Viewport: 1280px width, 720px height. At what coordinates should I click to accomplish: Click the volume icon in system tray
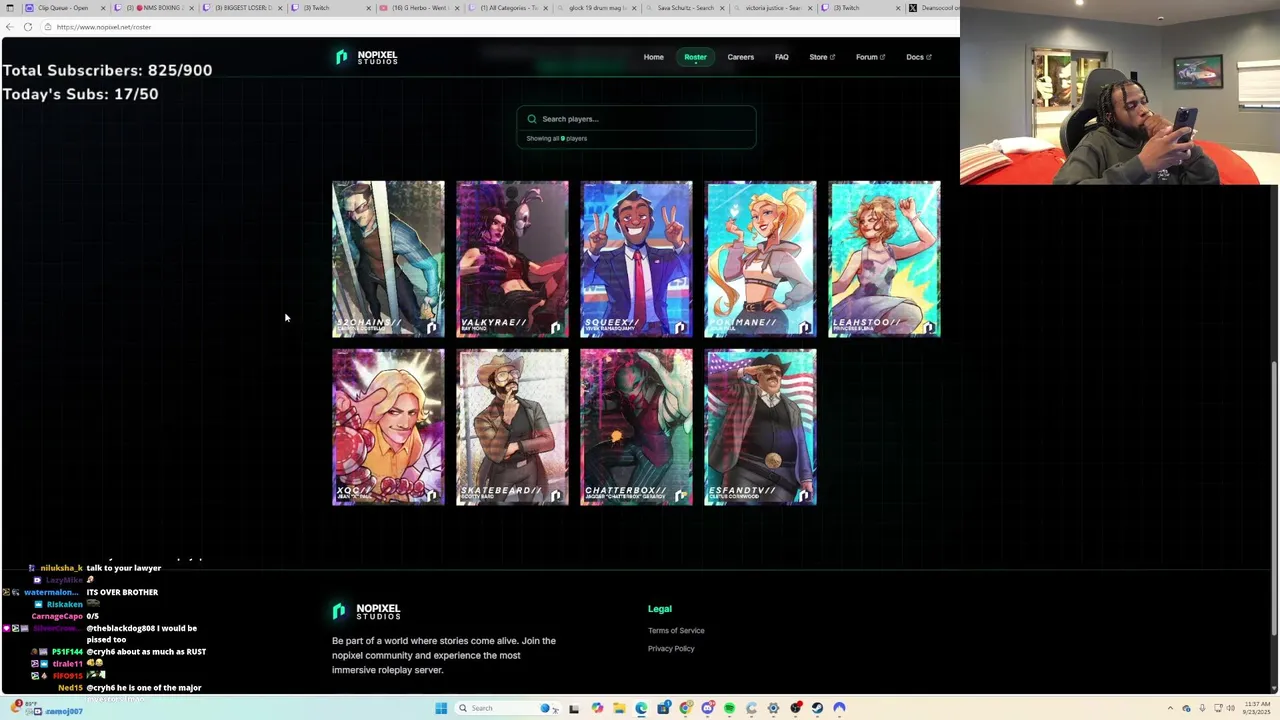[1230, 708]
